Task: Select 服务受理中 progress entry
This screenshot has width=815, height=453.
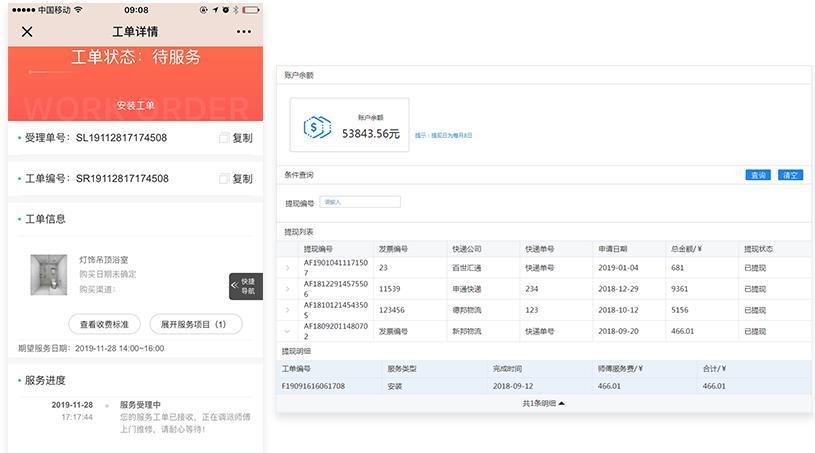Action: click(x=140, y=405)
